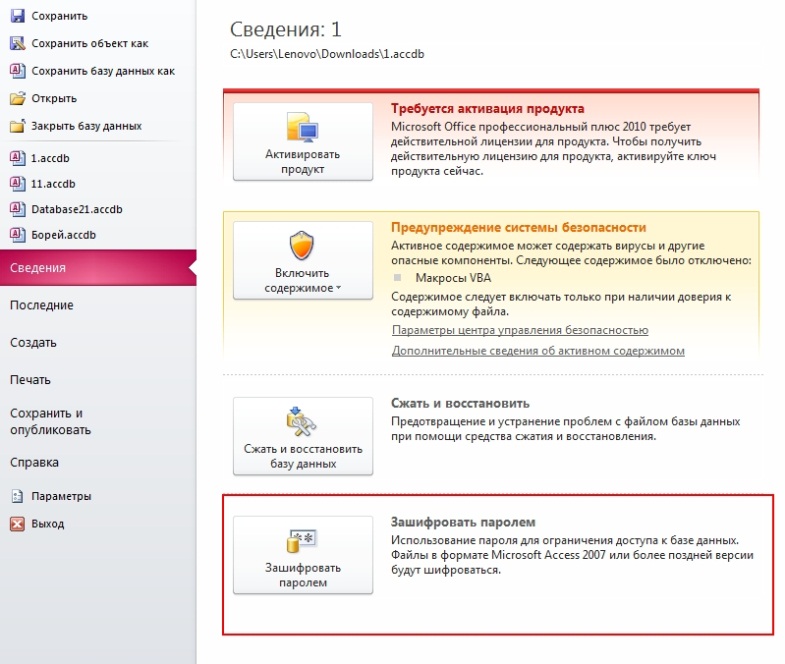The width and height of the screenshot is (785, 664).
Task: Click the Макросы VBA list item
Action: 453,277
